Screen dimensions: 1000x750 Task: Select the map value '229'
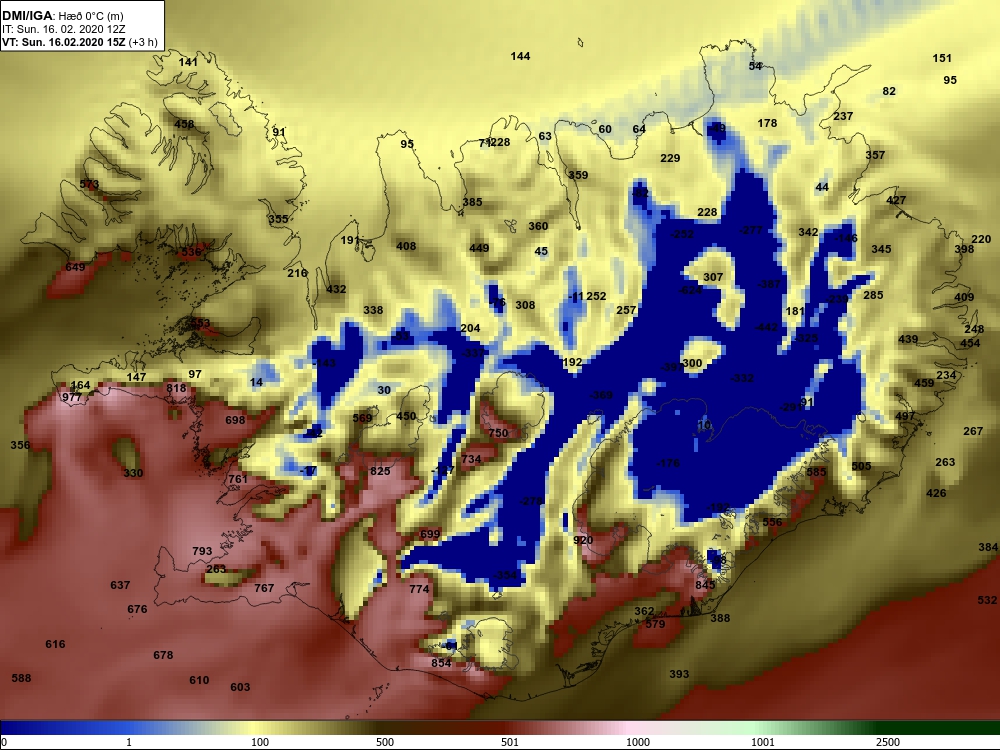tap(670, 158)
